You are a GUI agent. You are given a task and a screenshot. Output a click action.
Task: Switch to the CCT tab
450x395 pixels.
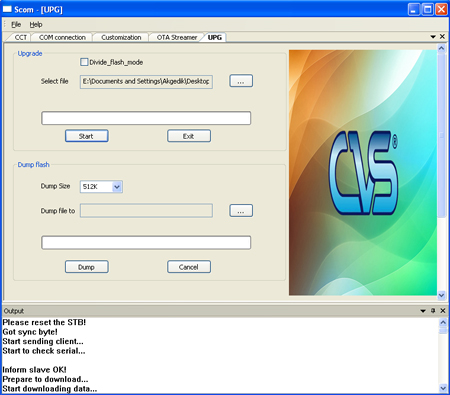[20, 37]
